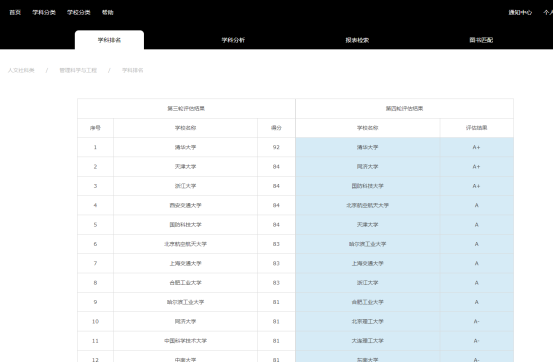This screenshot has width=554, height=363.
Task: Select 国防科技大学 in the fourth-round column
Action: click(x=367, y=186)
